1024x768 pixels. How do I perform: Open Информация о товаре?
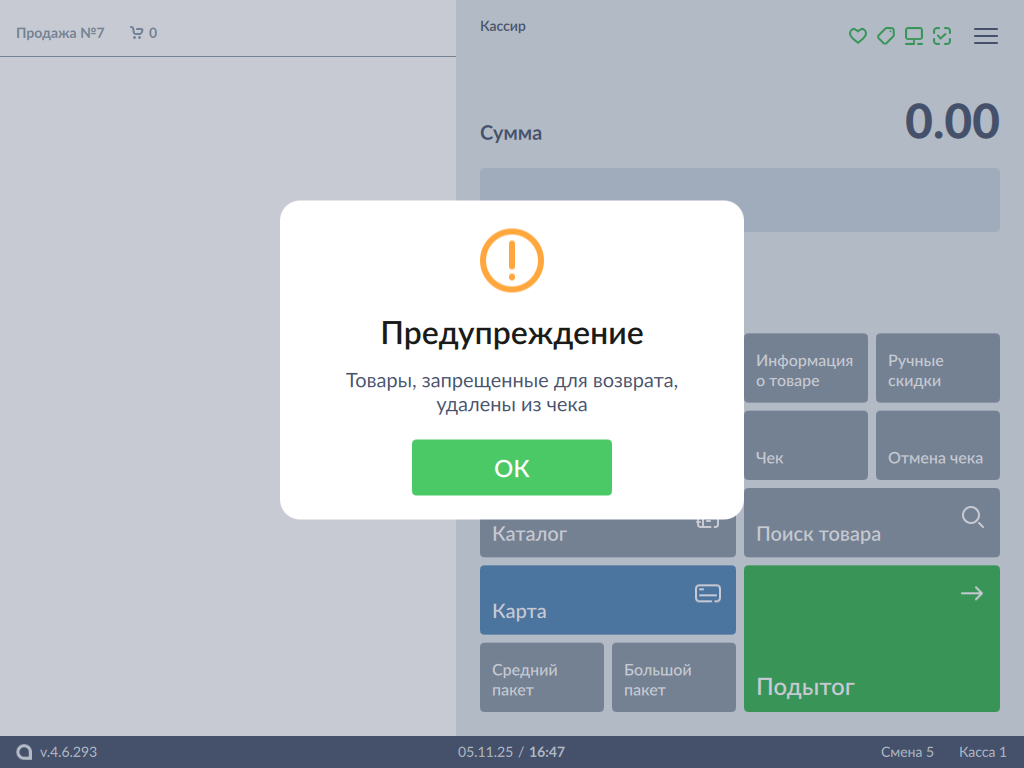pos(805,369)
